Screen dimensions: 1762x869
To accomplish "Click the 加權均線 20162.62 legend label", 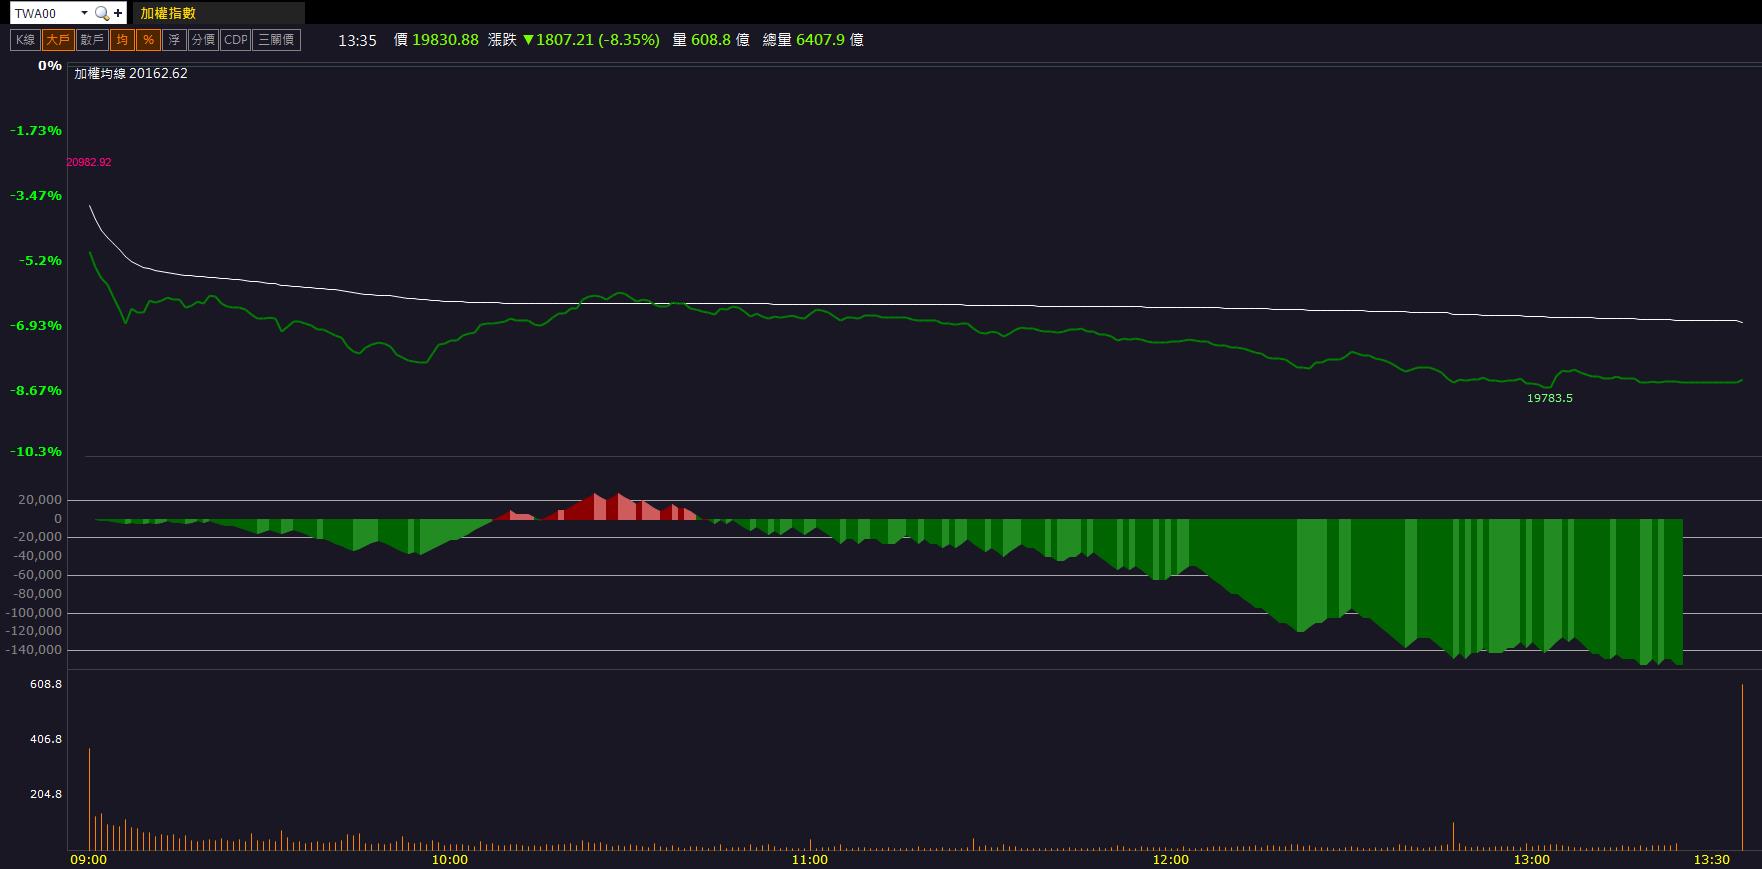I will tap(131, 73).
